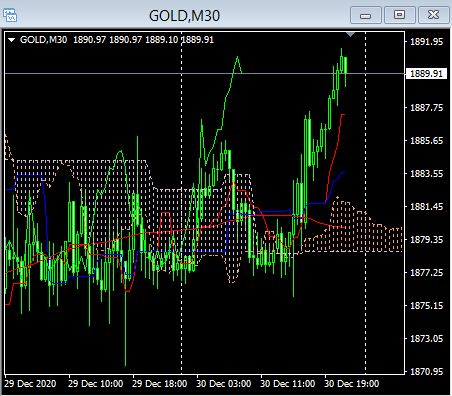Click the 1870.95 price scale label
452x396 pixels.
(x=427, y=371)
